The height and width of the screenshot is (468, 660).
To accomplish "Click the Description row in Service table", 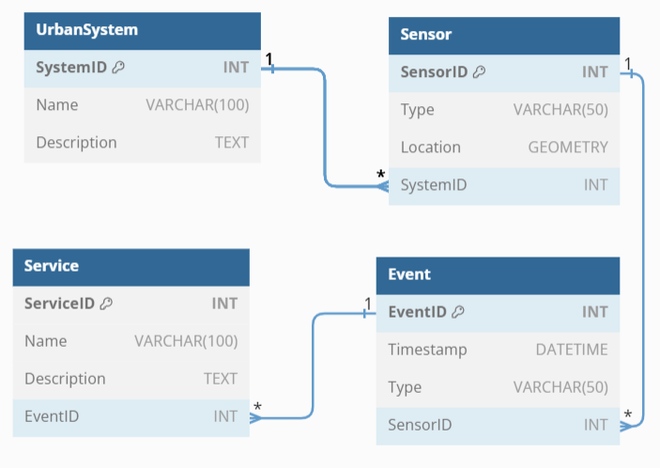I will (130, 379).
